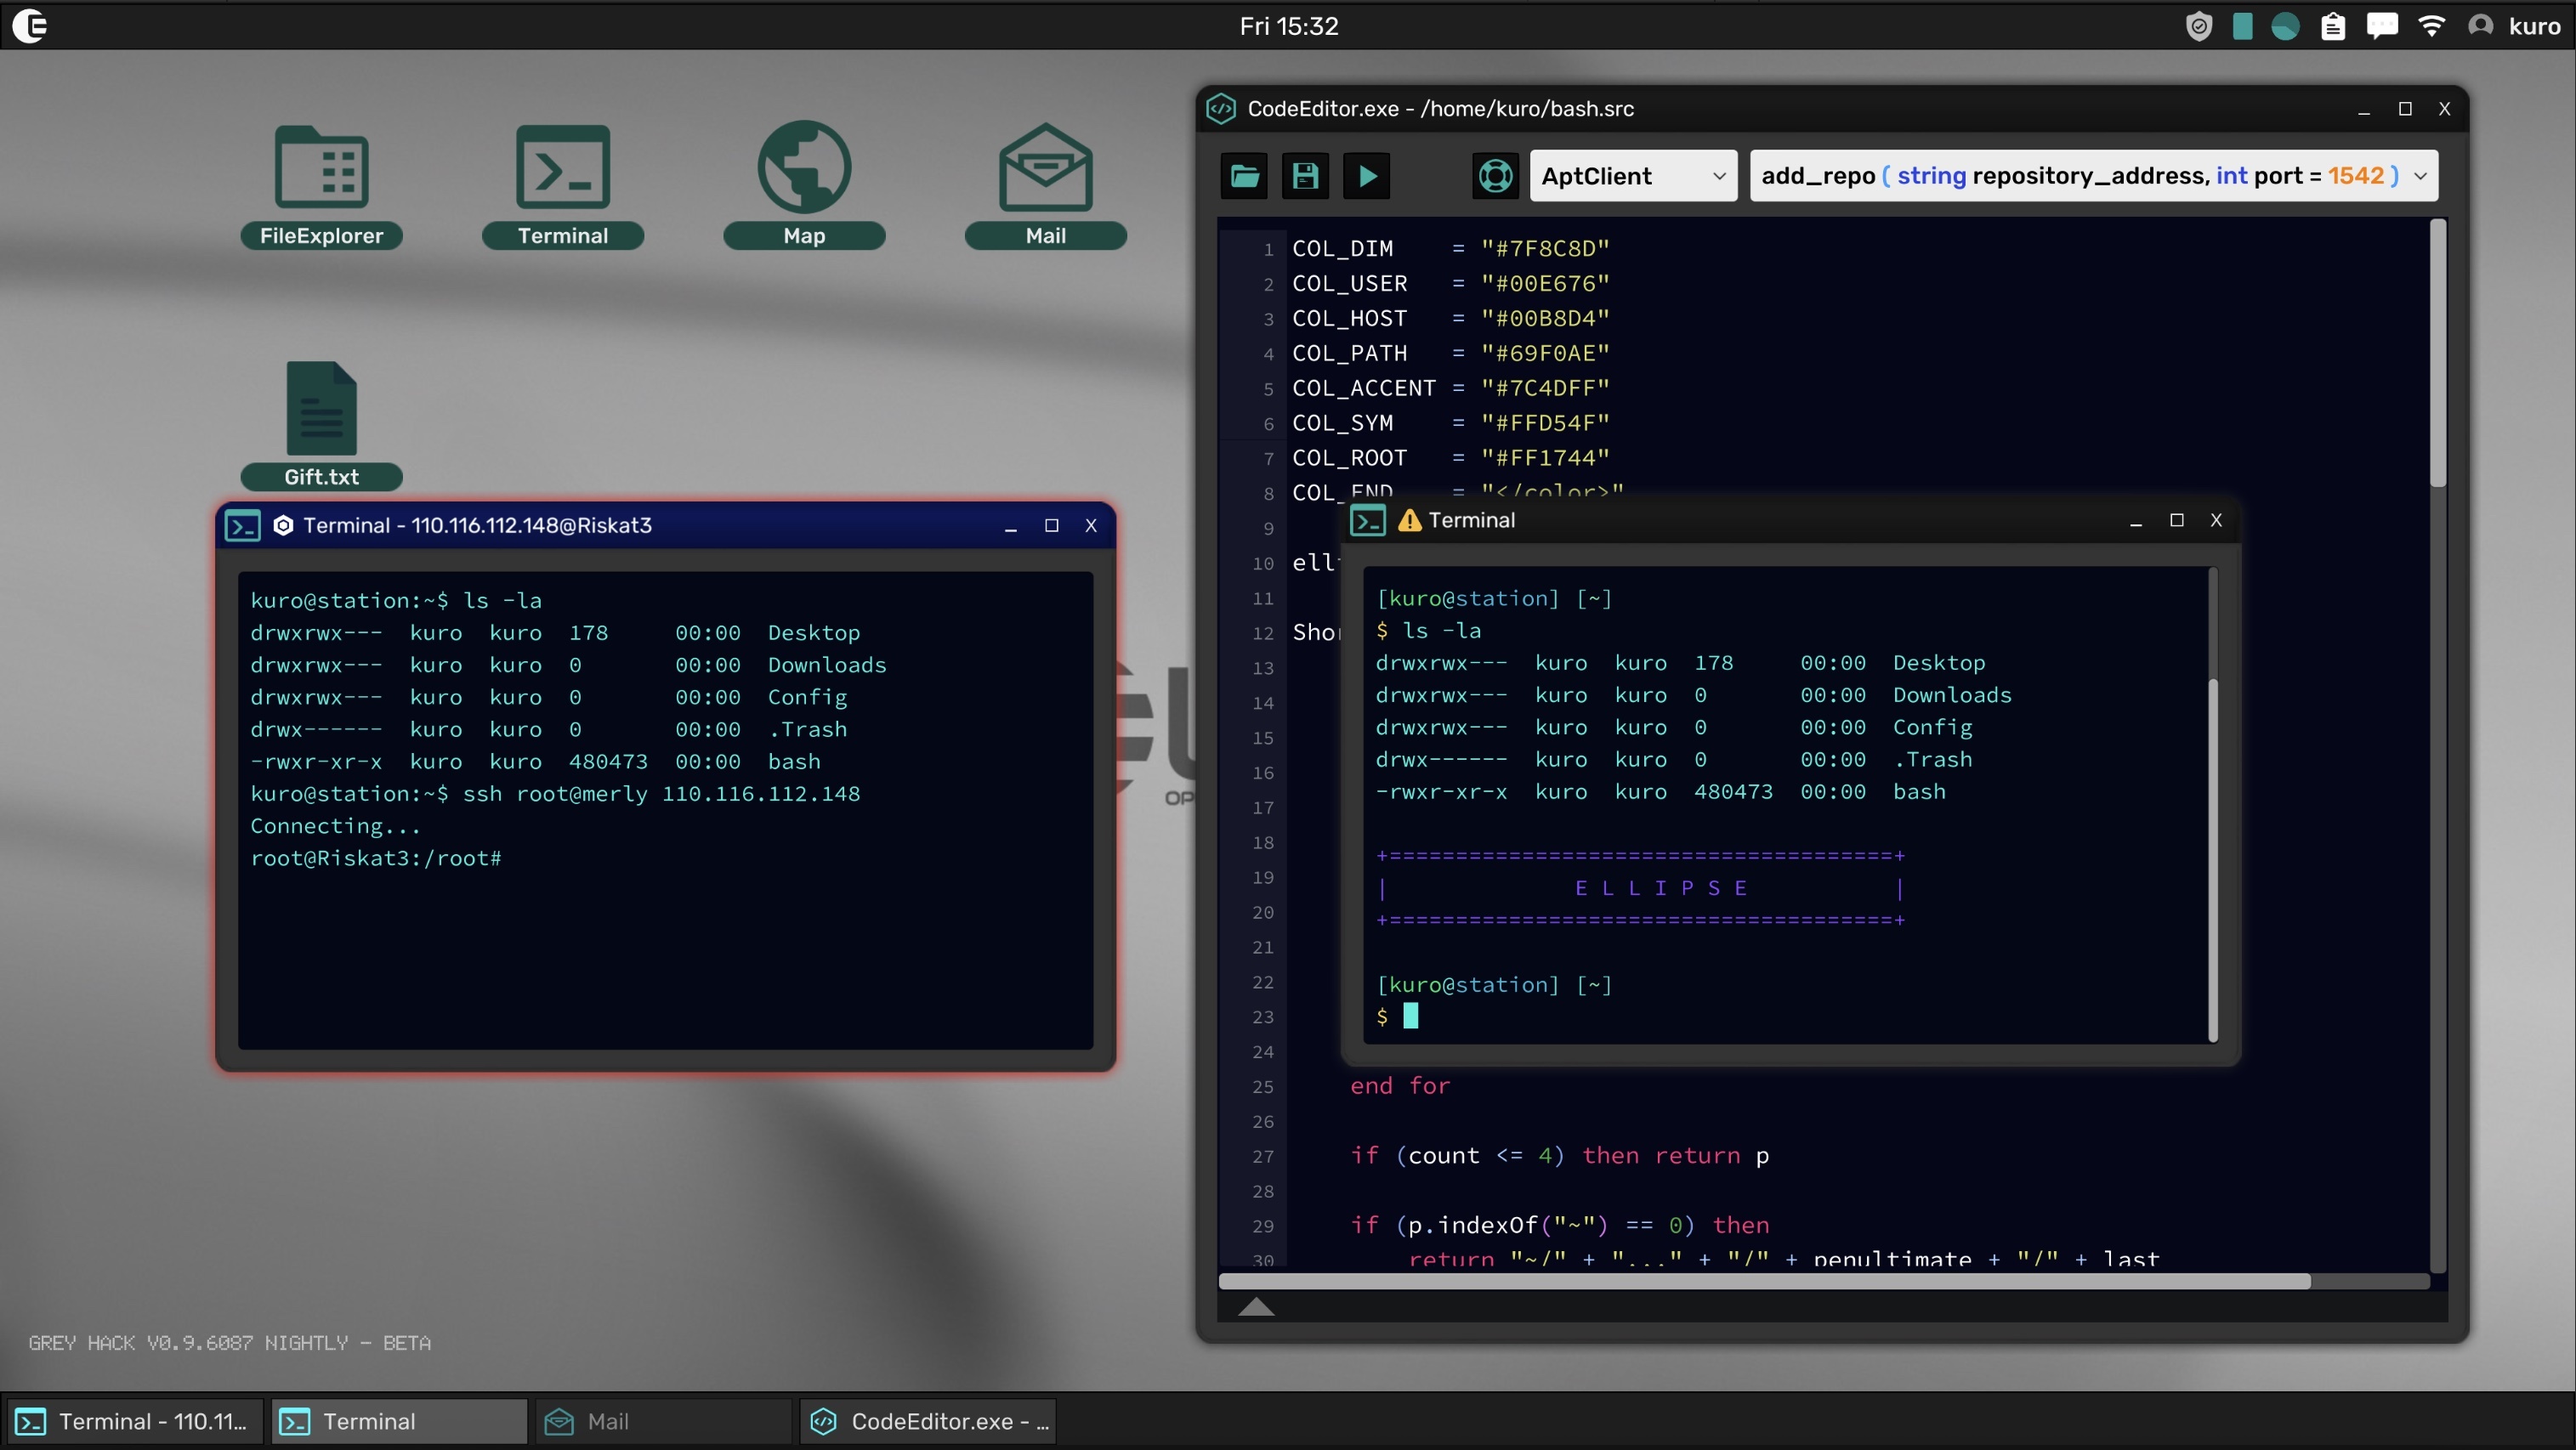Open the Map desktop icon
This screenshot has height=1450, width=2576.
coord(804,184)
